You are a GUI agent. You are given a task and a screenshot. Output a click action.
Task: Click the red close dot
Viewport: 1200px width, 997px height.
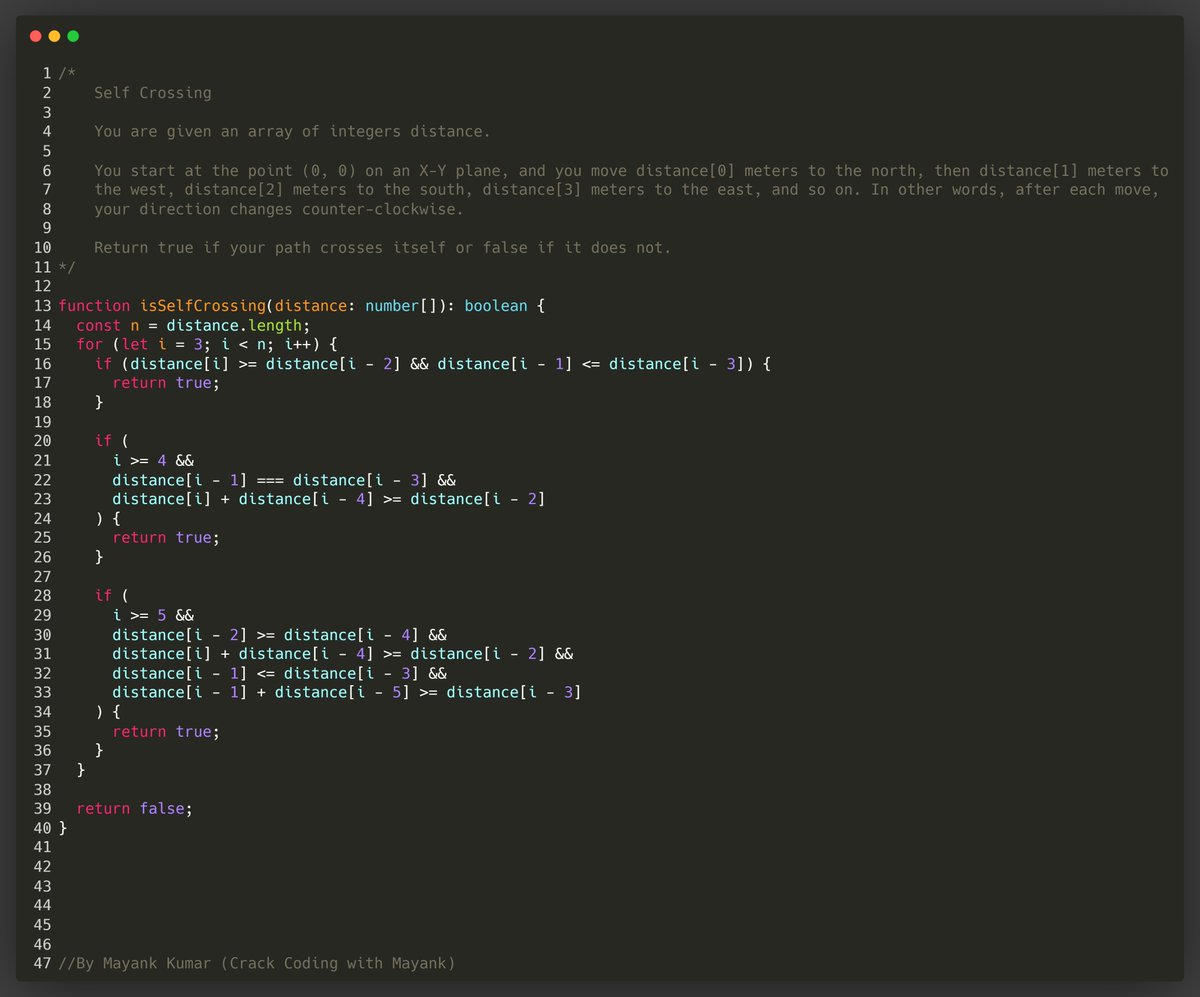[x=36, y=36]
